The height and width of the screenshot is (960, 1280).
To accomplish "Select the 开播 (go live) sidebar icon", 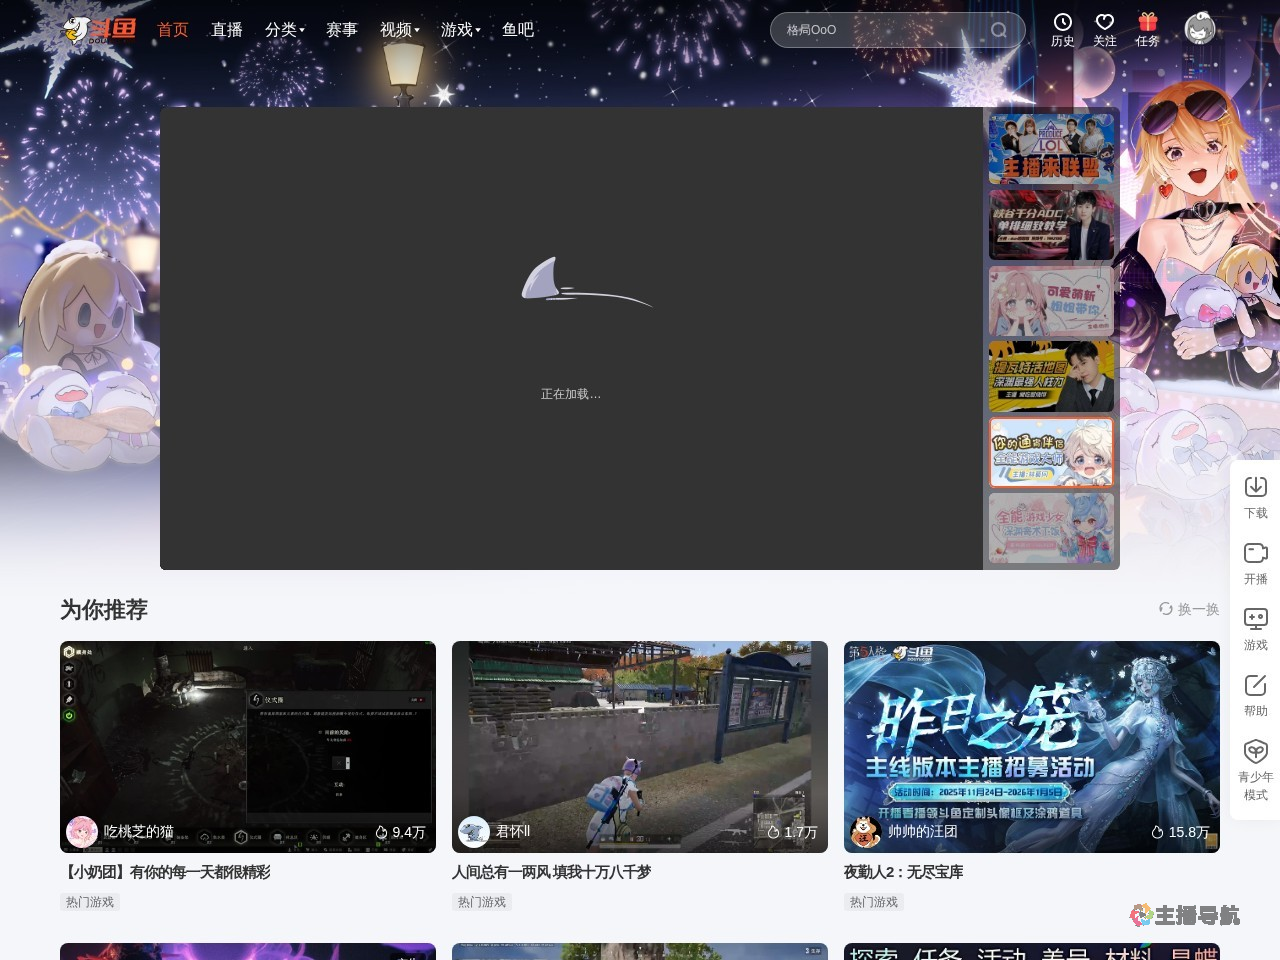I will click(1255, 562).
